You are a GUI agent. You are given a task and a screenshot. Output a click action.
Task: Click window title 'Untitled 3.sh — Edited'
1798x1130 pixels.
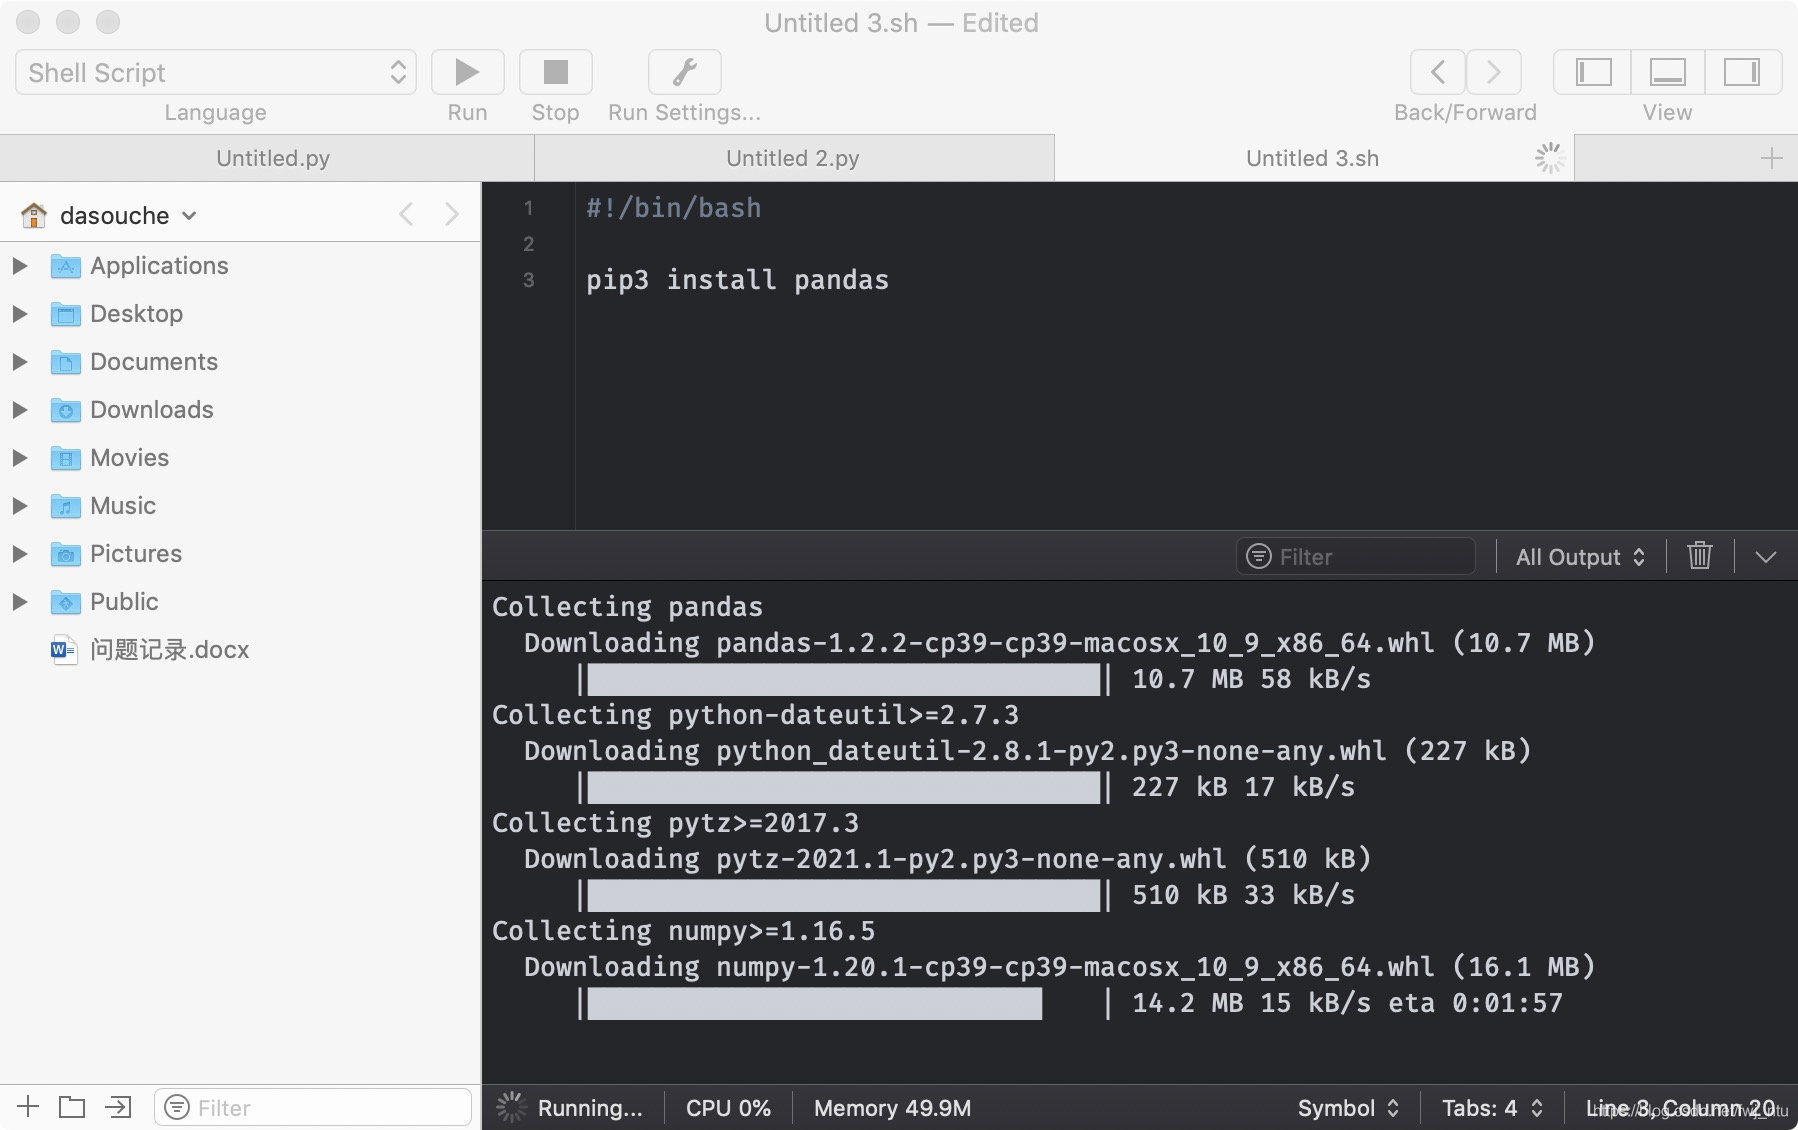pyautogui.click(x=901, y=23)
